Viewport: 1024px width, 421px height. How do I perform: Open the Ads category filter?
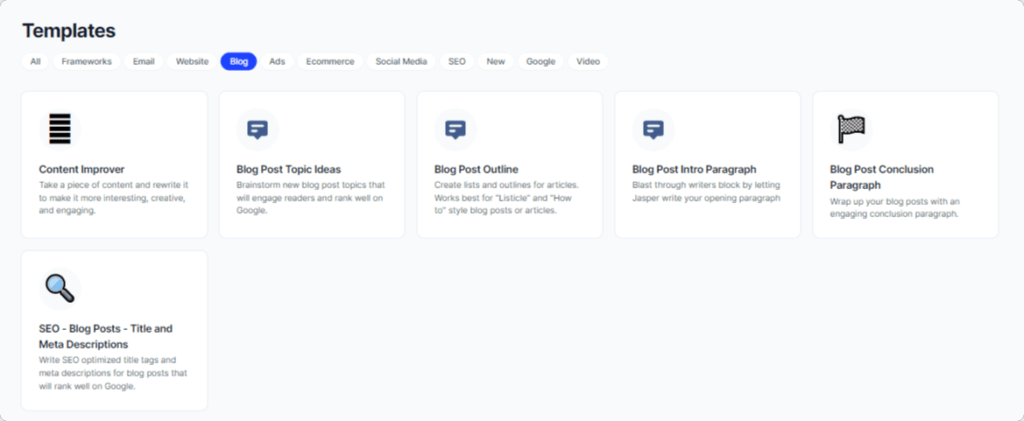click(277, 61)
